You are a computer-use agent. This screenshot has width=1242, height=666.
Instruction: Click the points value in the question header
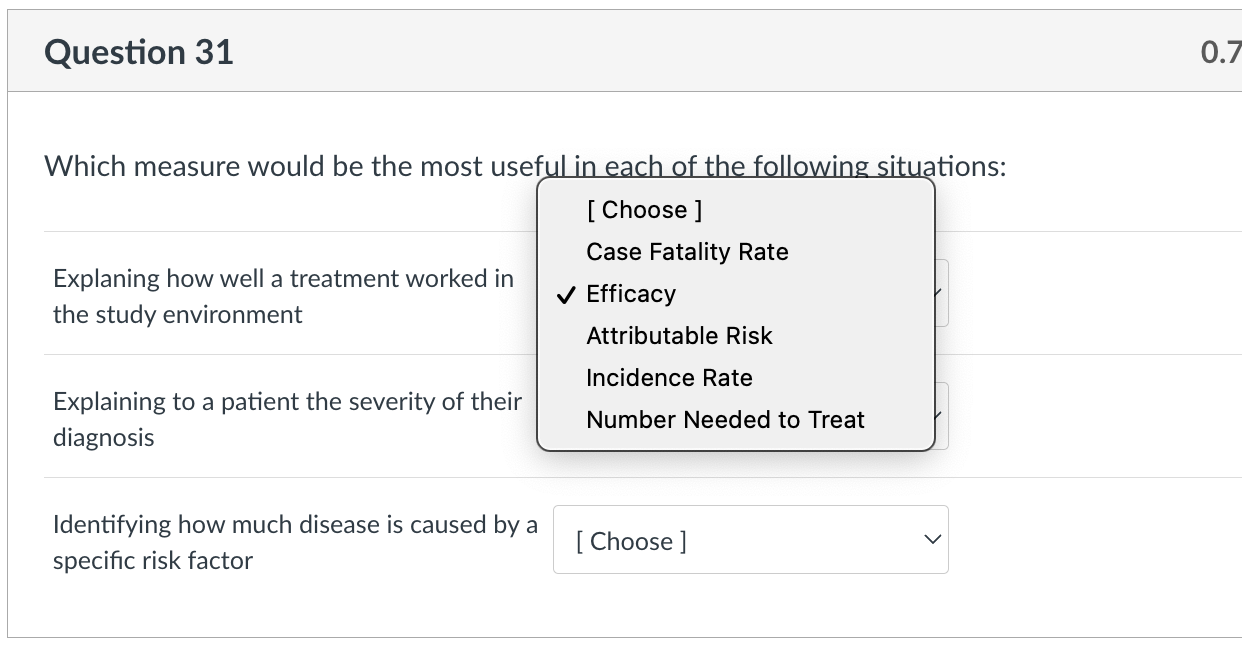[x=1220, y=53]
